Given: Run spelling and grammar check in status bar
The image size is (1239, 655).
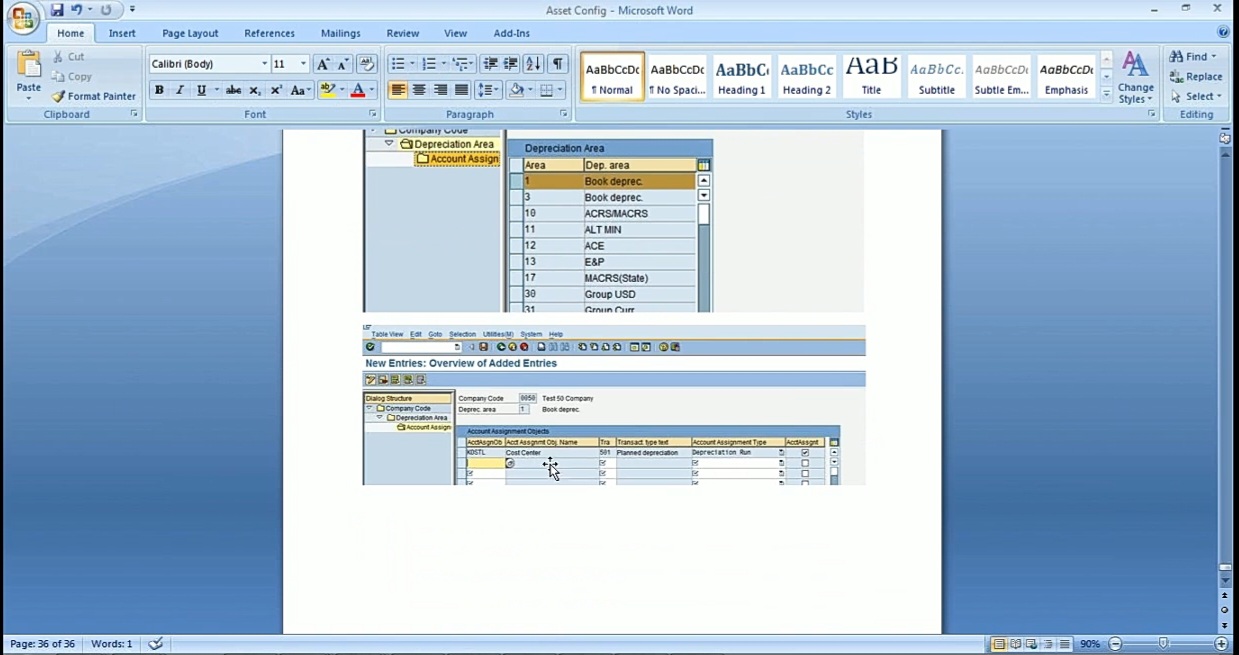Looking at the screenshot, I should (x=156, y=644).
